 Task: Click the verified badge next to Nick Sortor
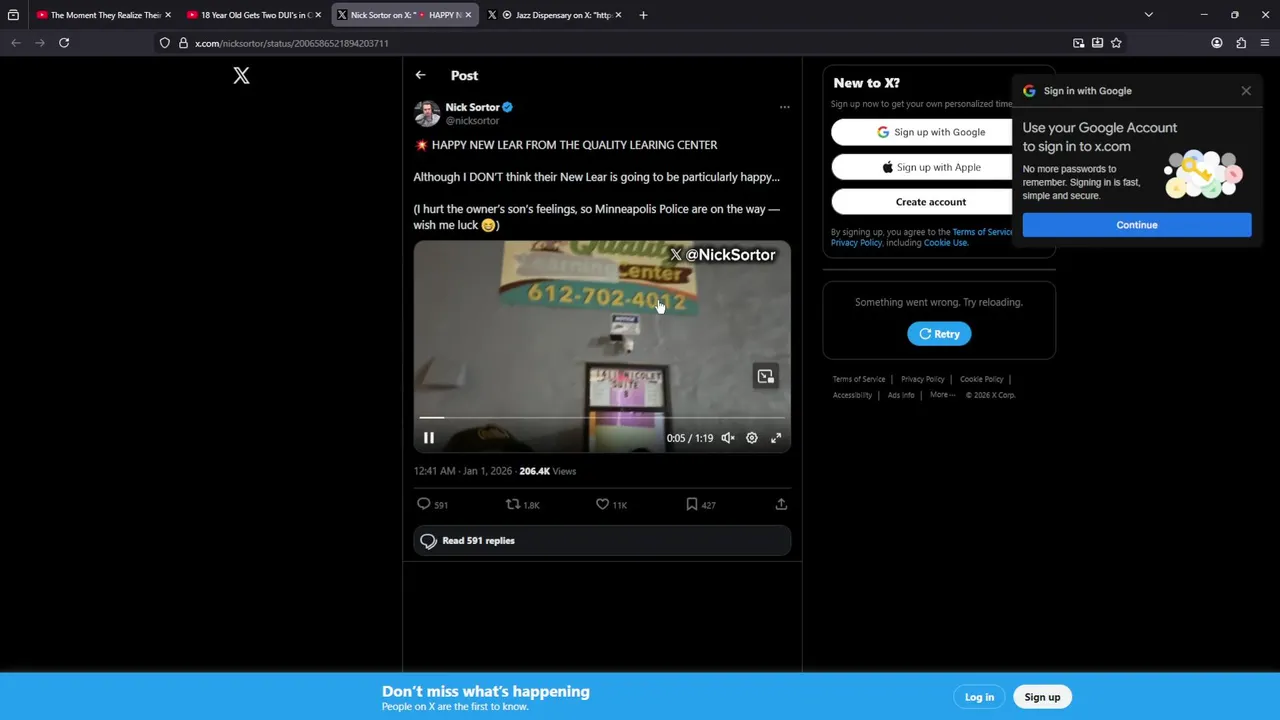point(507,107)
